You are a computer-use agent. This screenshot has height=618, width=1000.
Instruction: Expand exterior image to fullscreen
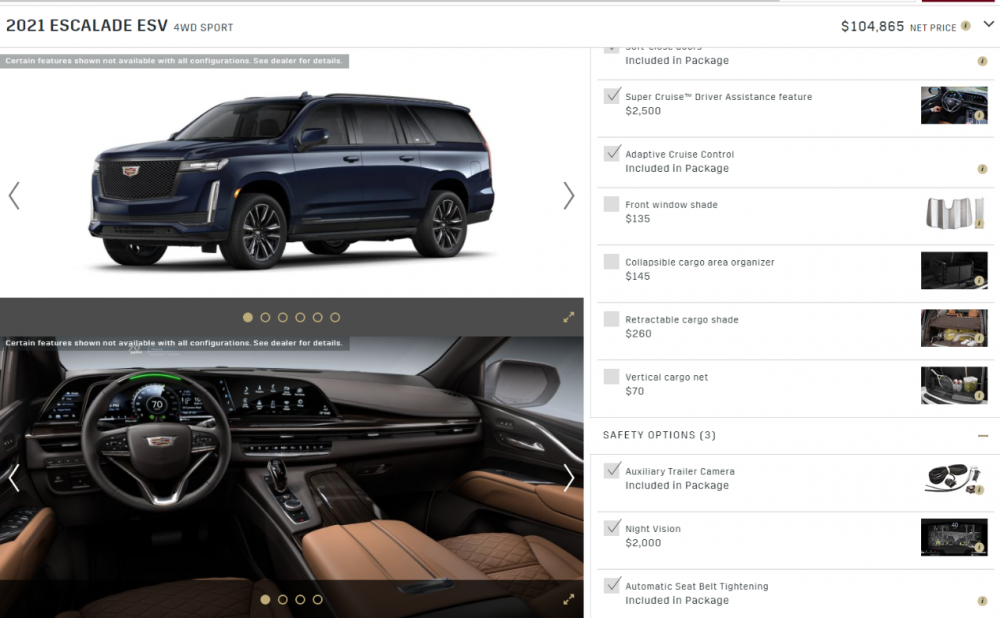coord(568,317)
